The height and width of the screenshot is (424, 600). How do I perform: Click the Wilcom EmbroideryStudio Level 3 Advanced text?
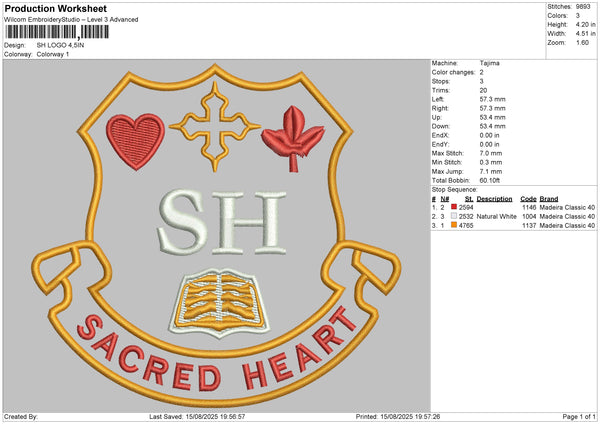pos(71,20)
